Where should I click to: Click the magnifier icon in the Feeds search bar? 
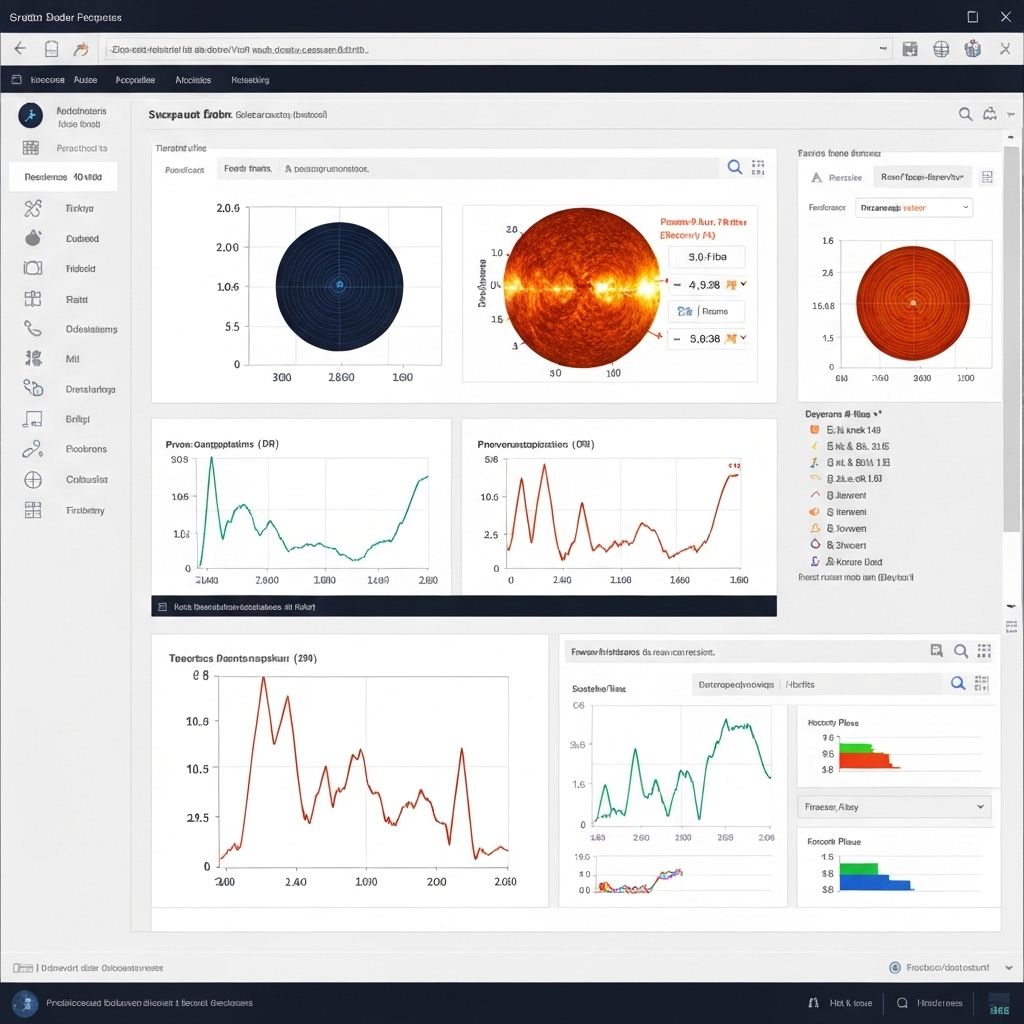734,168
